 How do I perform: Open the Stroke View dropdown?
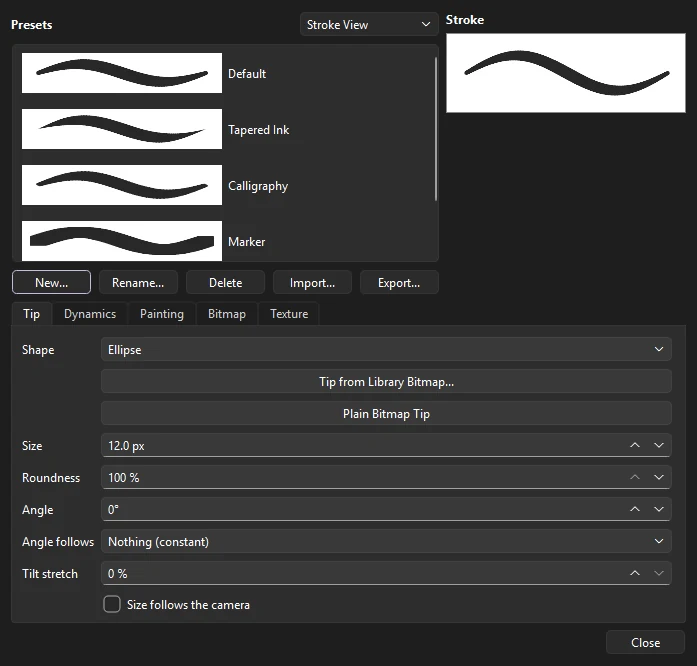click(369, 24)
